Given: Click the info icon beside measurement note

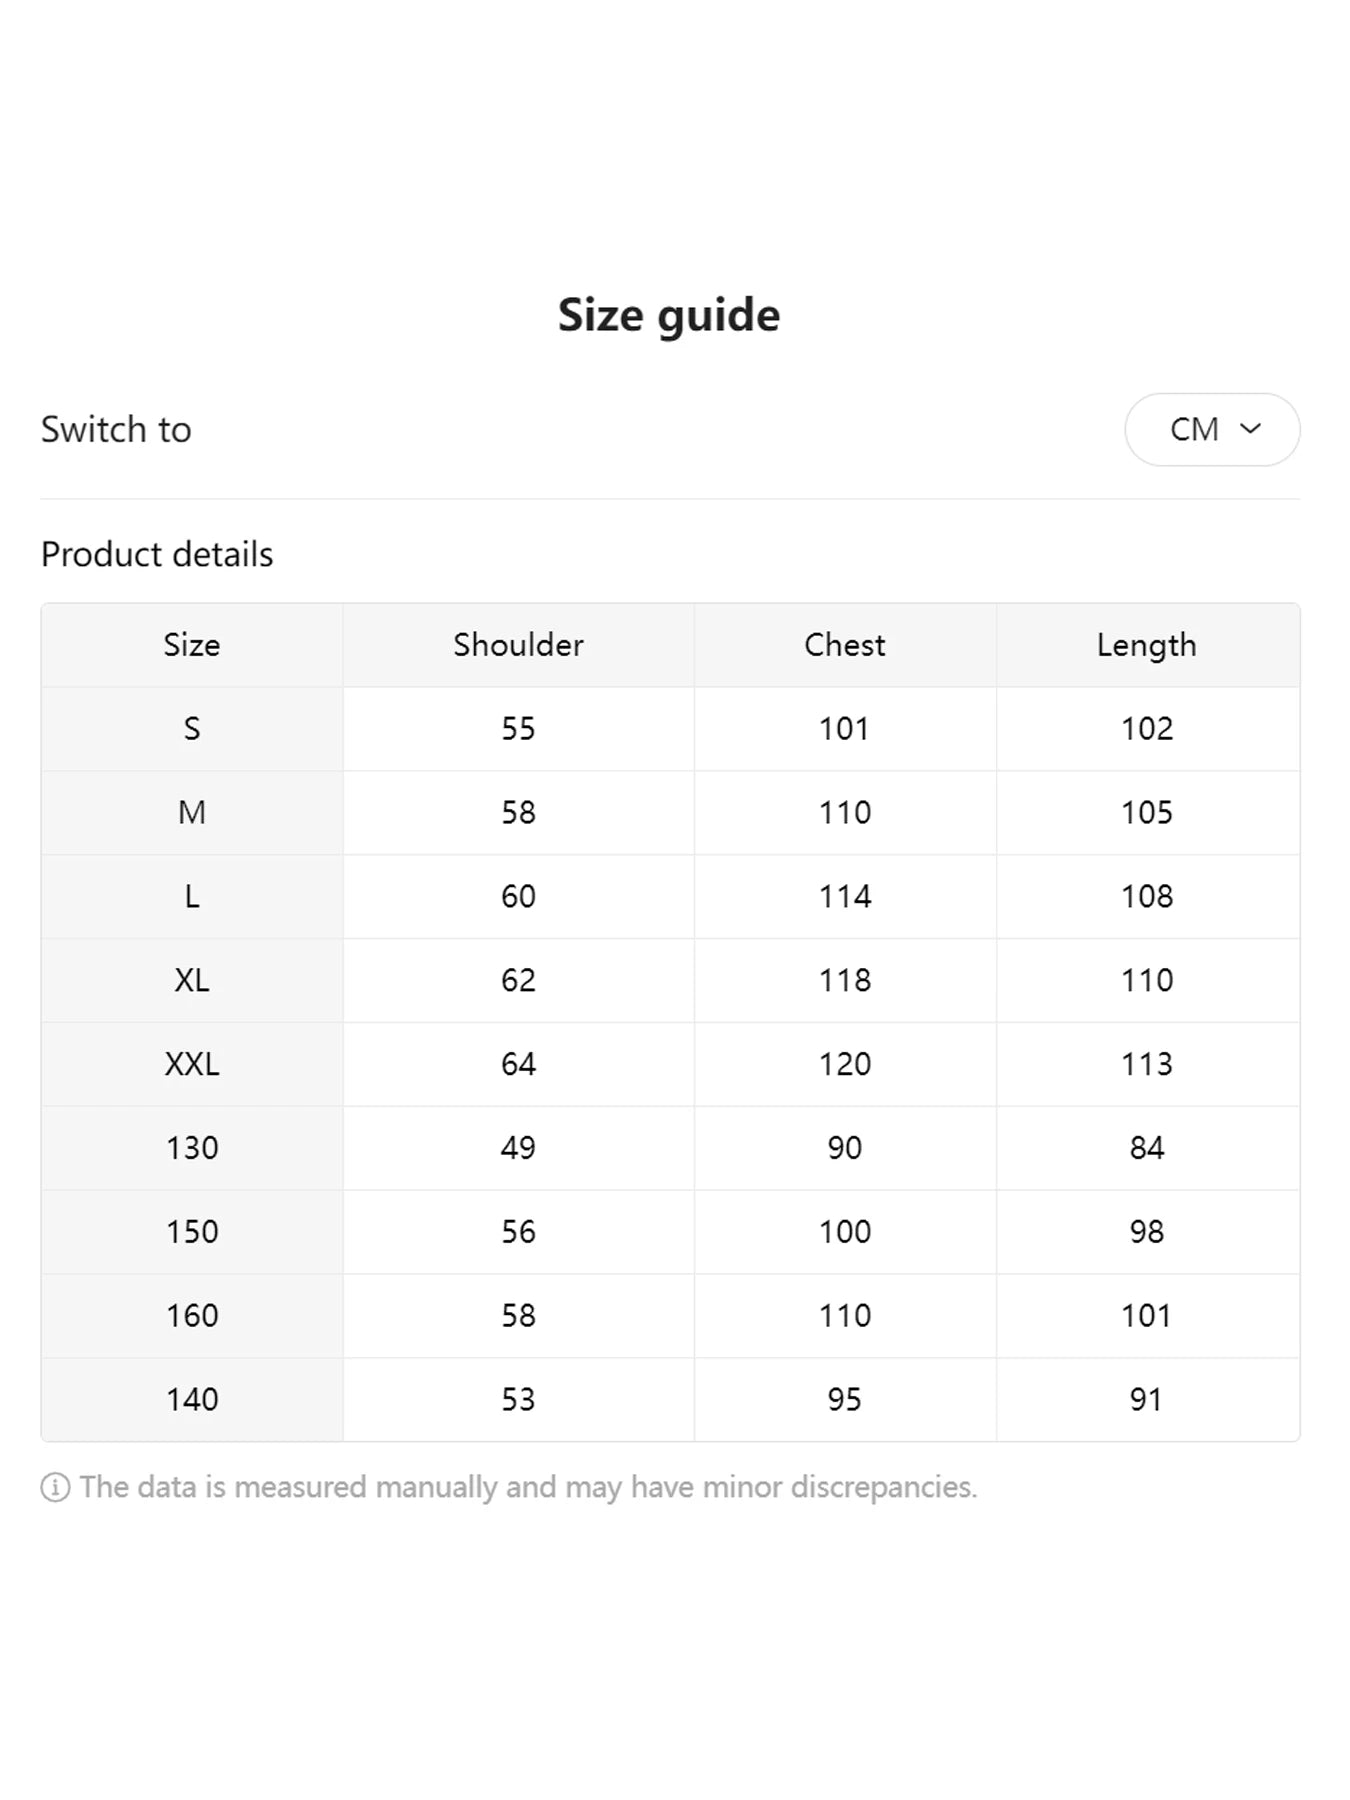Looking at the screenshot, I should [x=55, y=1487].
